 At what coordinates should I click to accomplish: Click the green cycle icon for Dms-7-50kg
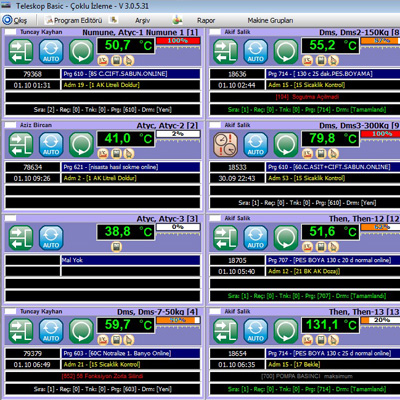pos(81,331)
